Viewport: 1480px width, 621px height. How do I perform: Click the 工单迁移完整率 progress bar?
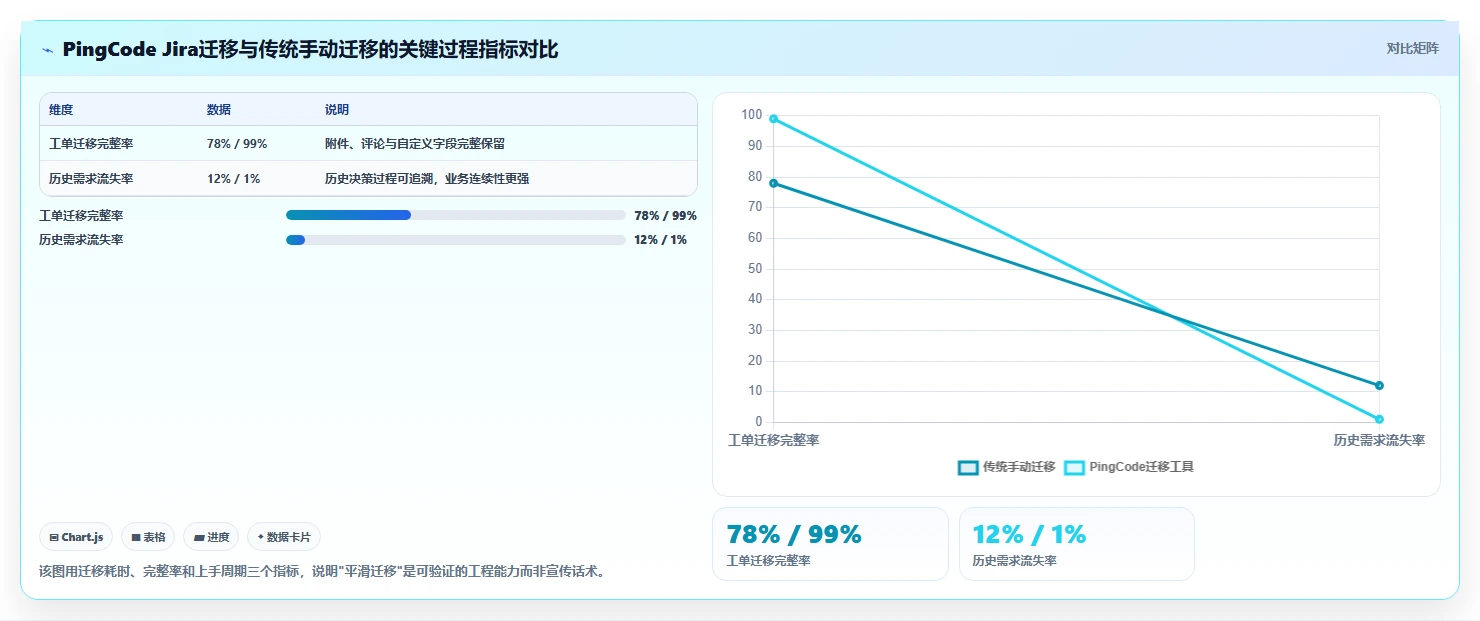[455, 215]
